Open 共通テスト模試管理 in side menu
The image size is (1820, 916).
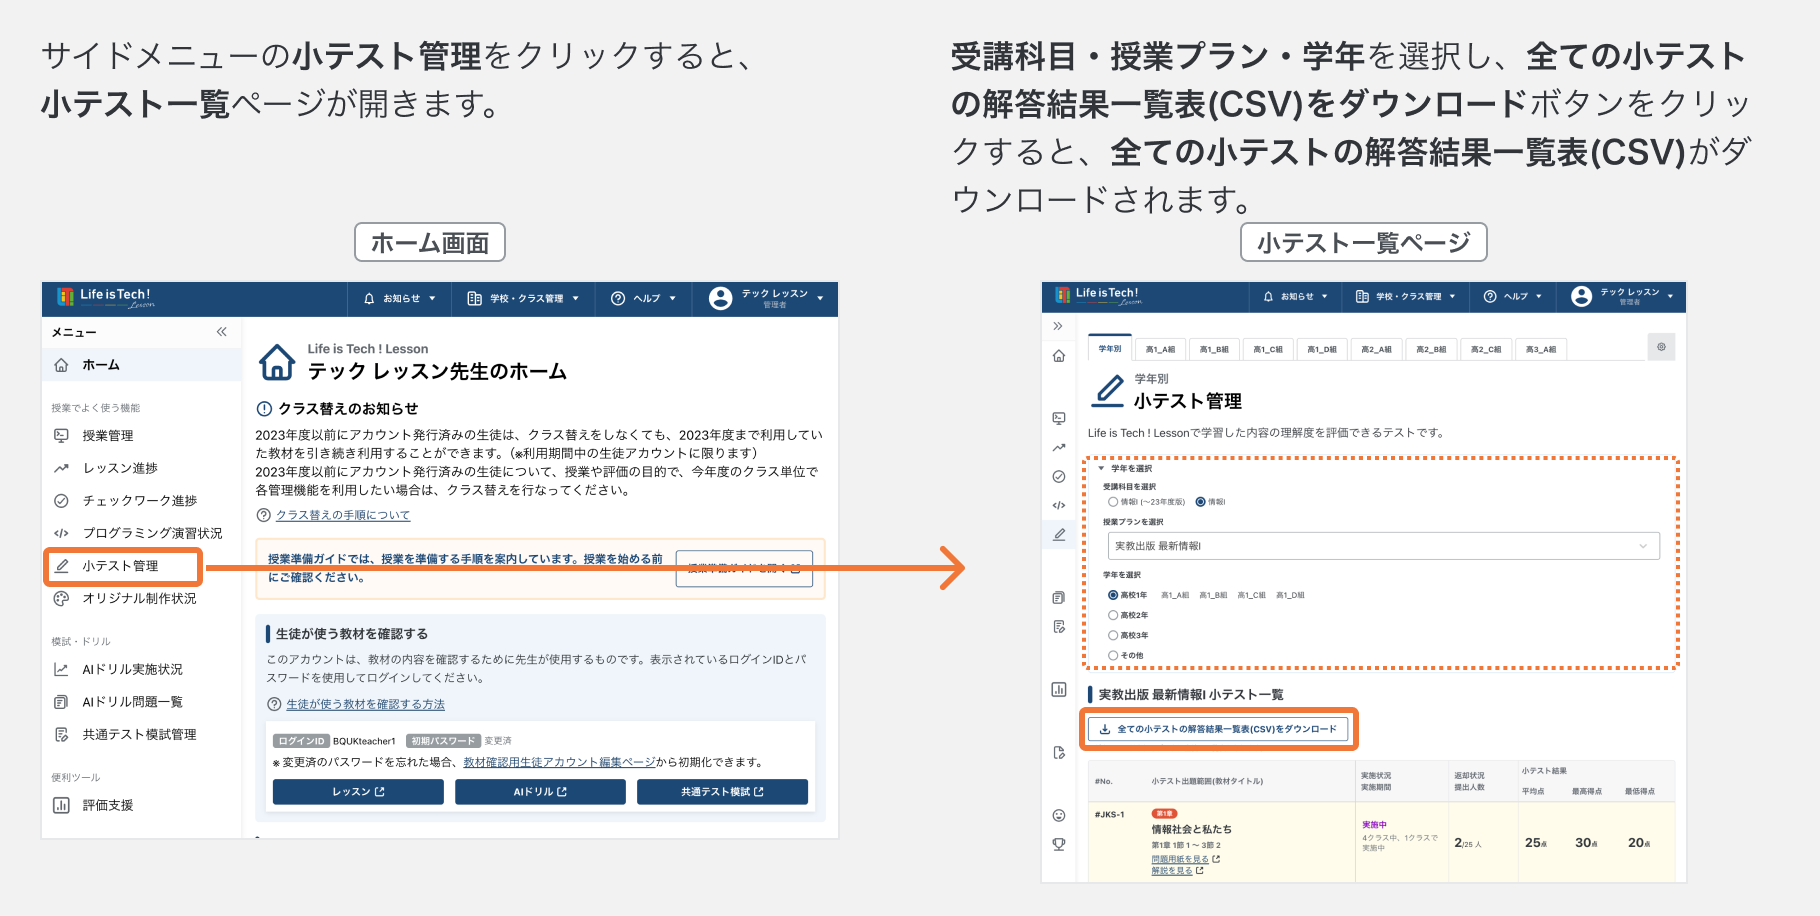142,734
